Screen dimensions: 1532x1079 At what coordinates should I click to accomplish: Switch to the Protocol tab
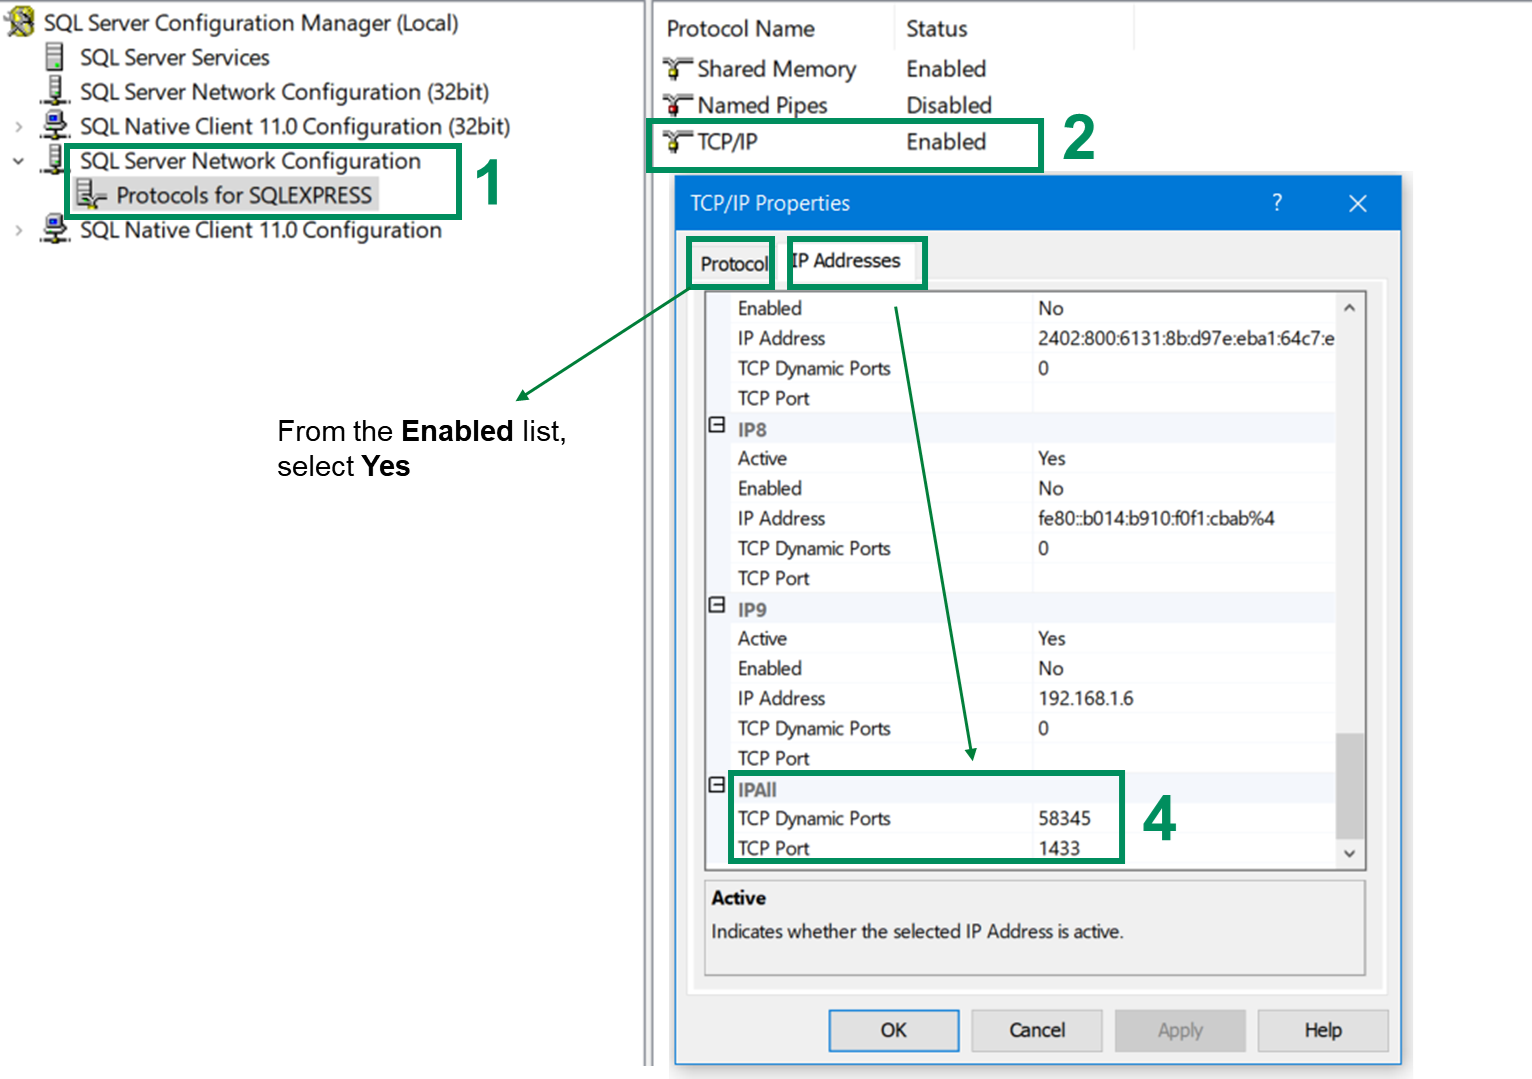[x=734, y=264]
